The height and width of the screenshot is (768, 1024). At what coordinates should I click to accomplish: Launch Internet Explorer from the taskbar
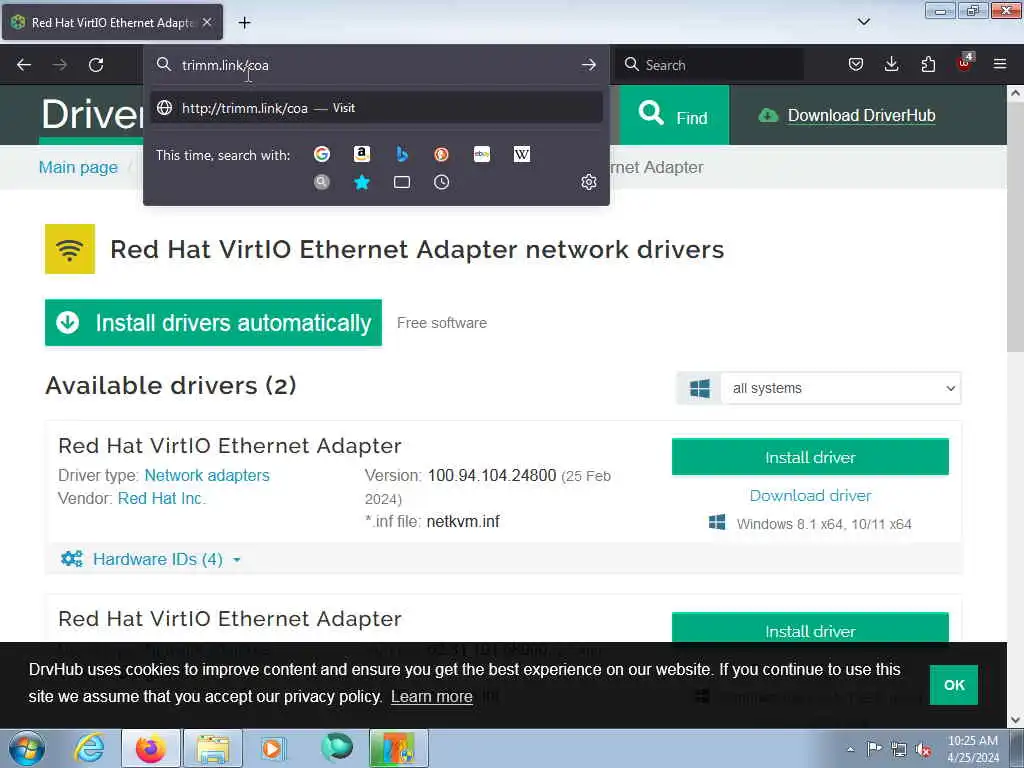click(x=89, y=748)
